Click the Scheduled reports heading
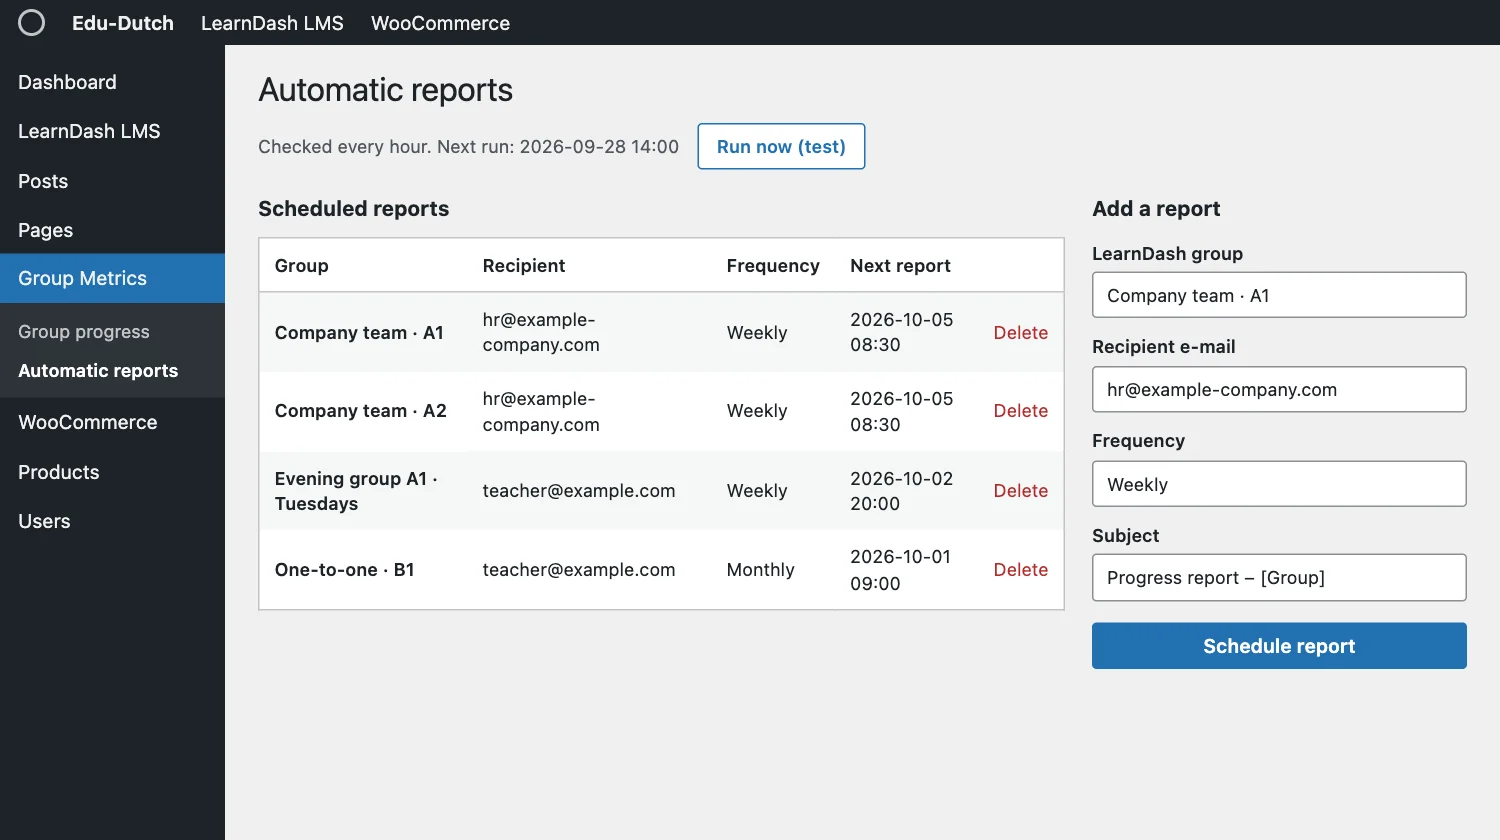 coord(353,209)
